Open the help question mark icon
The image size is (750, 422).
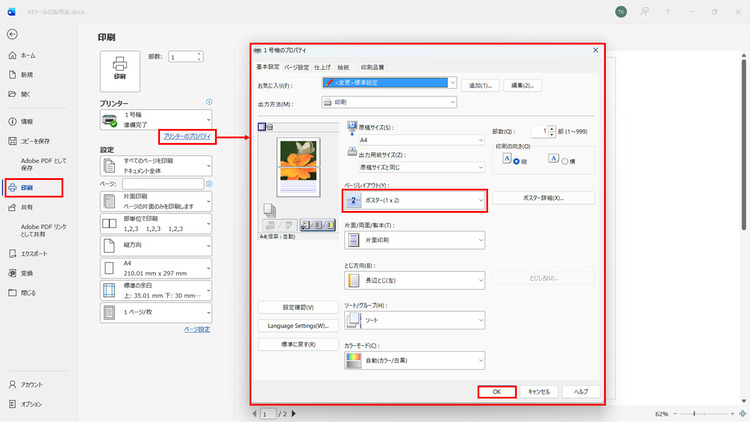click(x=667, y=12)
